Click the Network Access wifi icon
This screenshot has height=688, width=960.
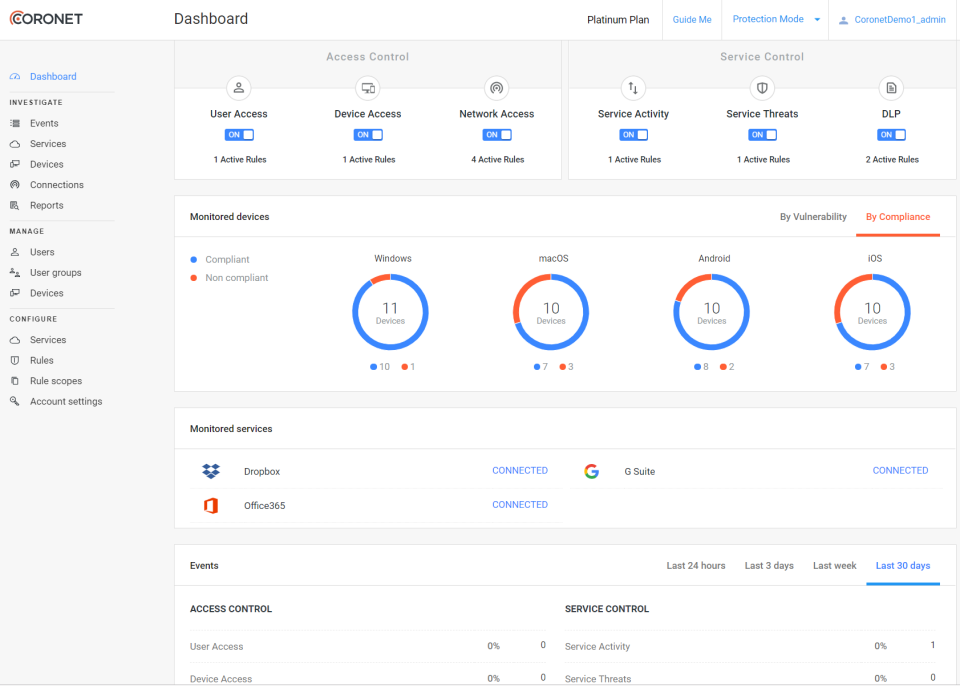pos(497,88)
